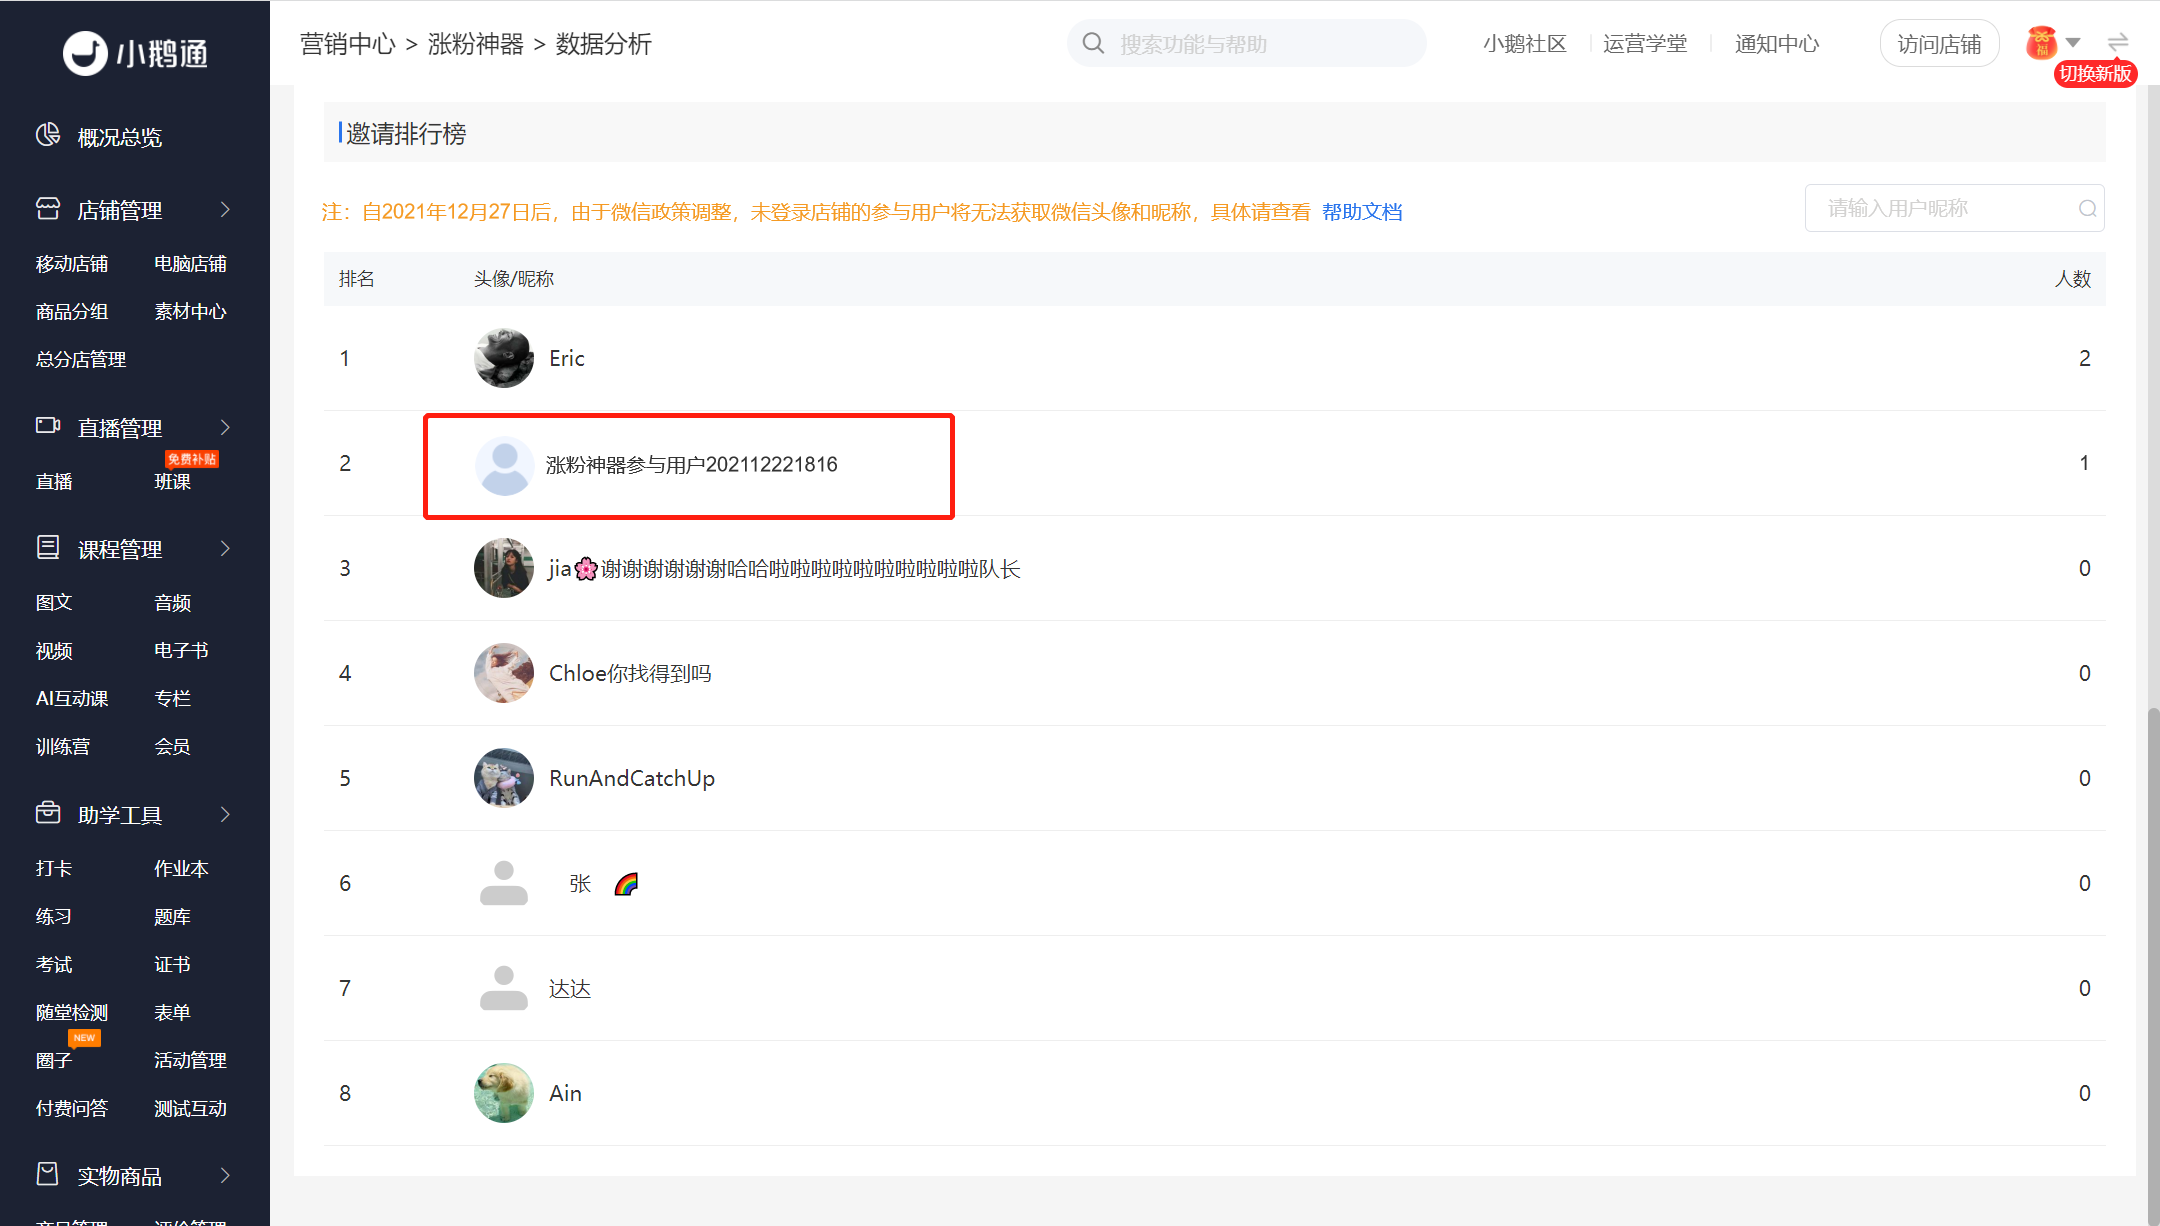Viewport: 2160px width, 1226px height.
Task: Click the magnifier in nickname search box
Action: pos(2087,208)
